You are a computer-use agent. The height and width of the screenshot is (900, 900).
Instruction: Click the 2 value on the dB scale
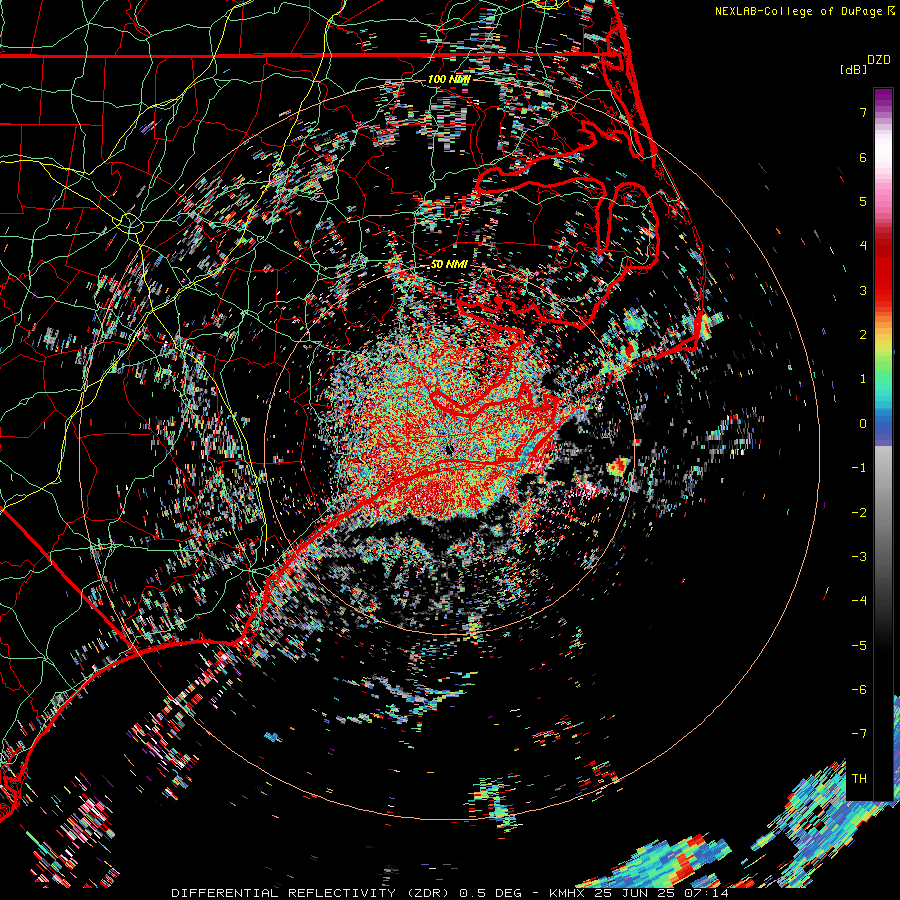pos(863,335)
